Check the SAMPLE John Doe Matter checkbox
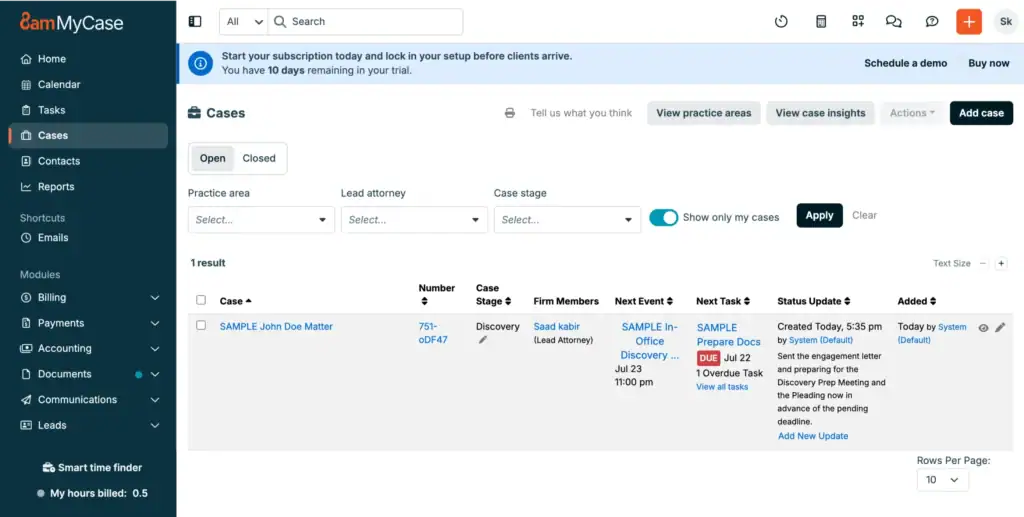Screen dimensions: 1024x517 [x=201, y=325]
